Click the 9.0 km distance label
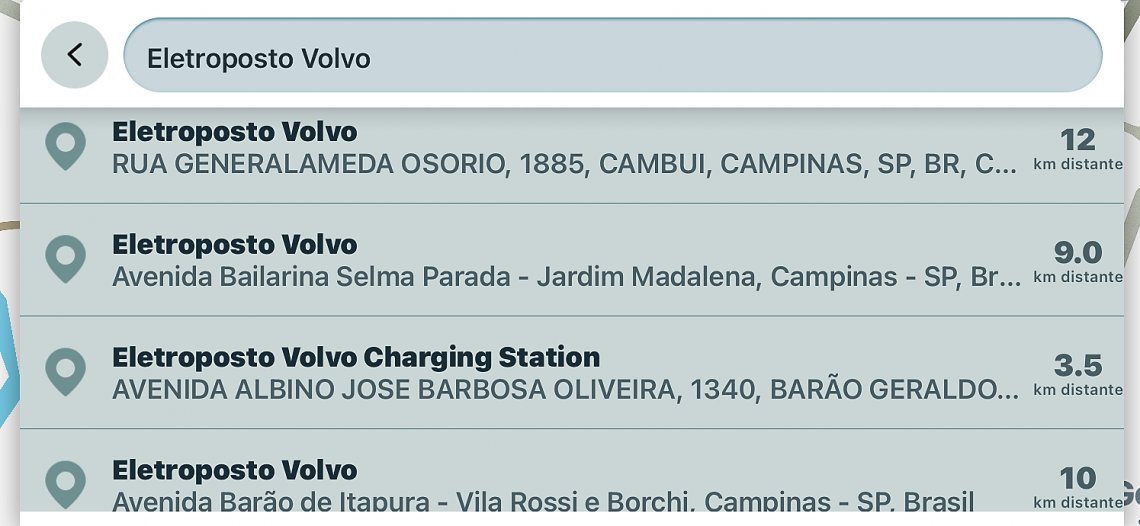 [1078, 252]
